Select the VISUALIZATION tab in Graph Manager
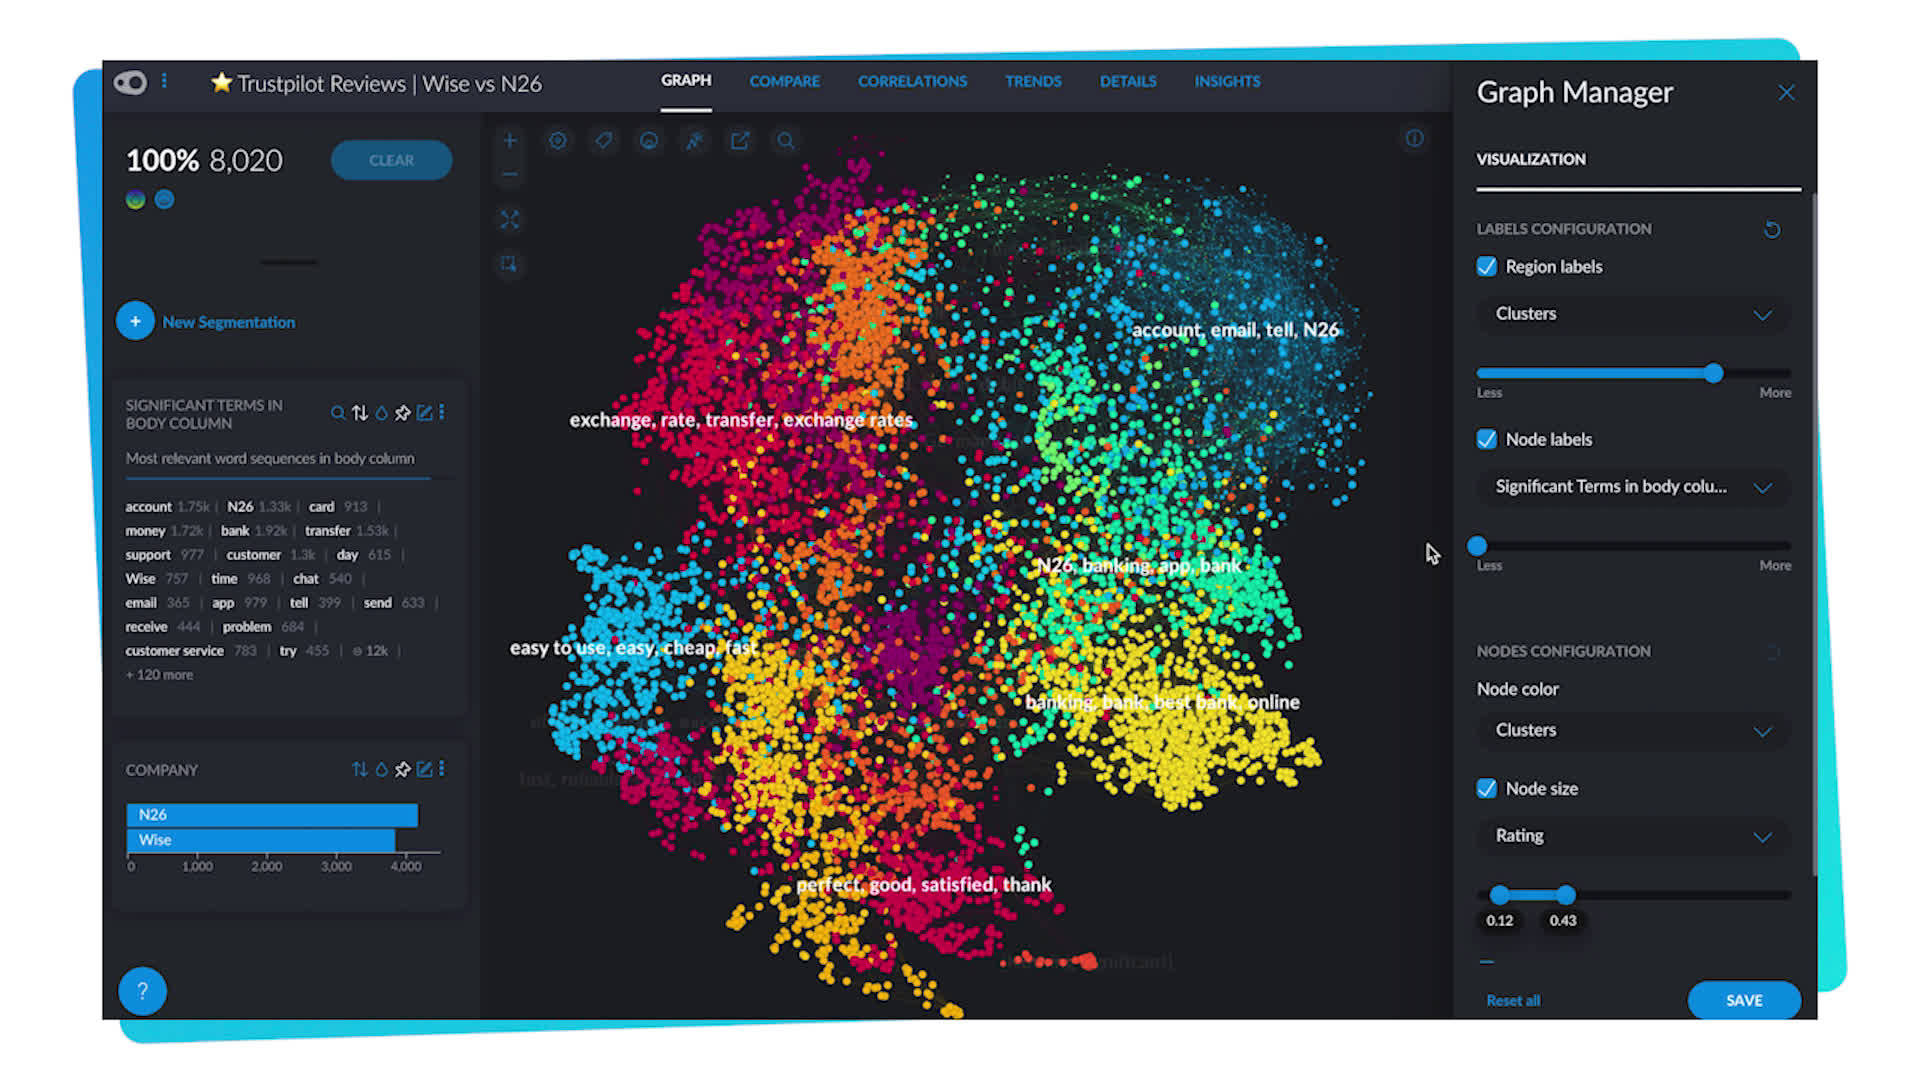The width and height of the screenshot is (1920, 1080). [x=1531, y=160]
